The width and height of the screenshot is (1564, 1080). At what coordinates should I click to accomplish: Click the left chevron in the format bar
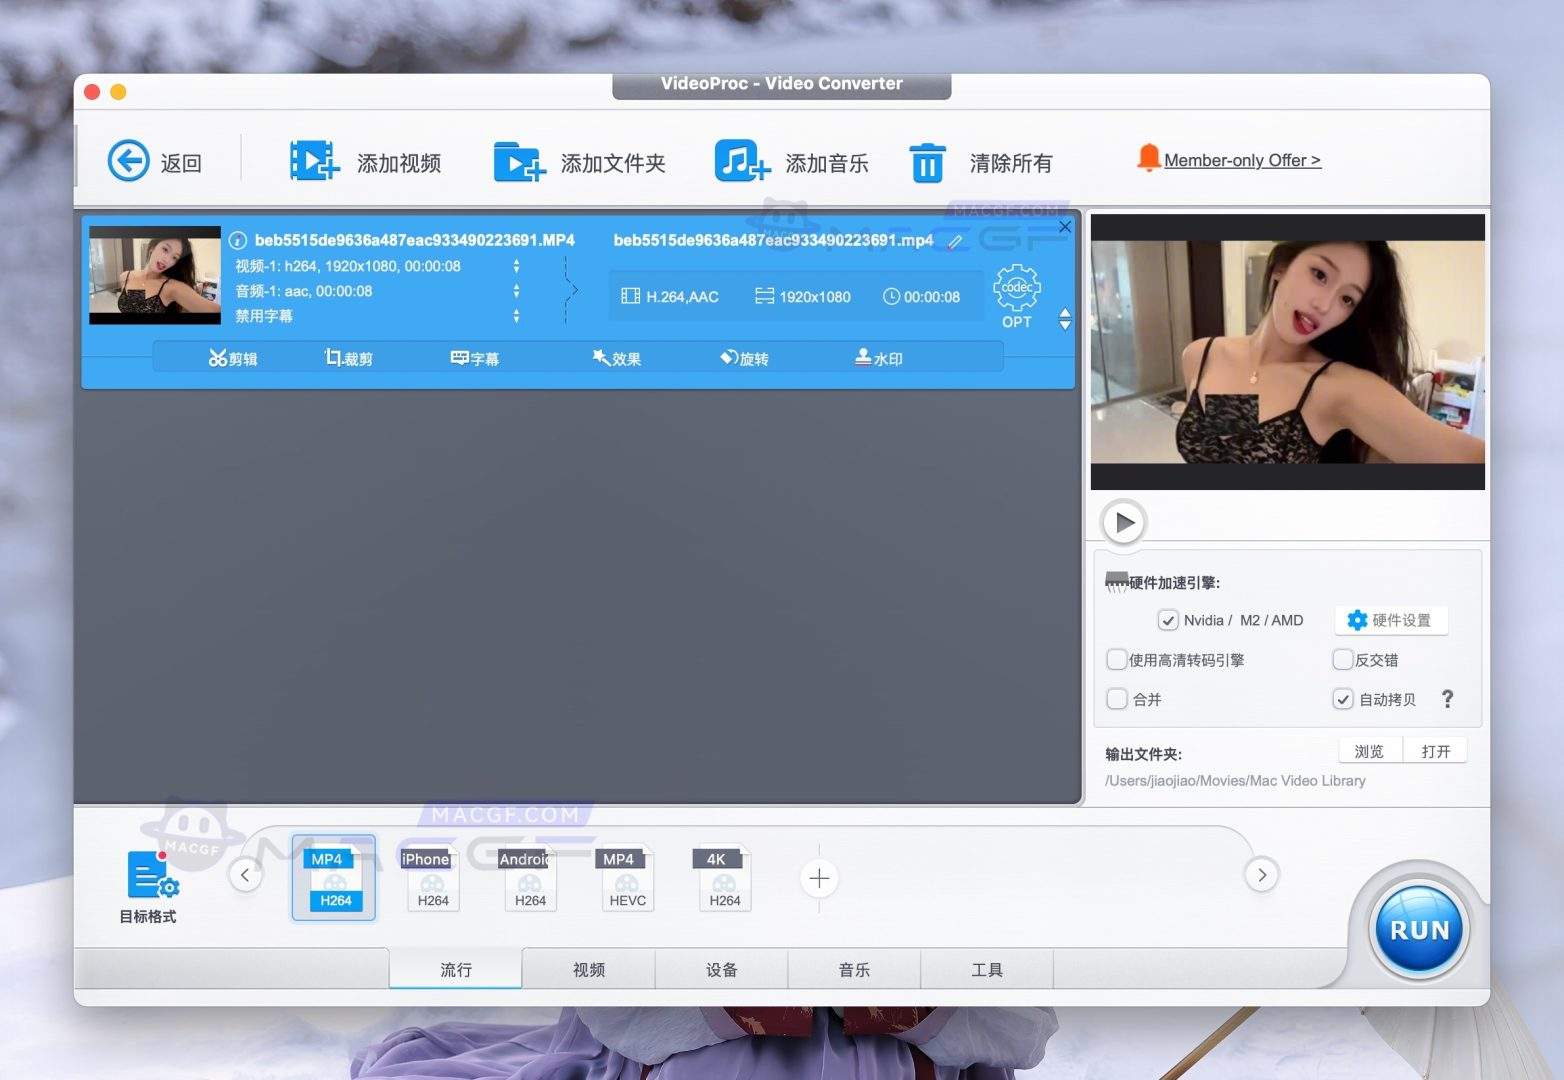pyautogui.click(x=245, y=874)
